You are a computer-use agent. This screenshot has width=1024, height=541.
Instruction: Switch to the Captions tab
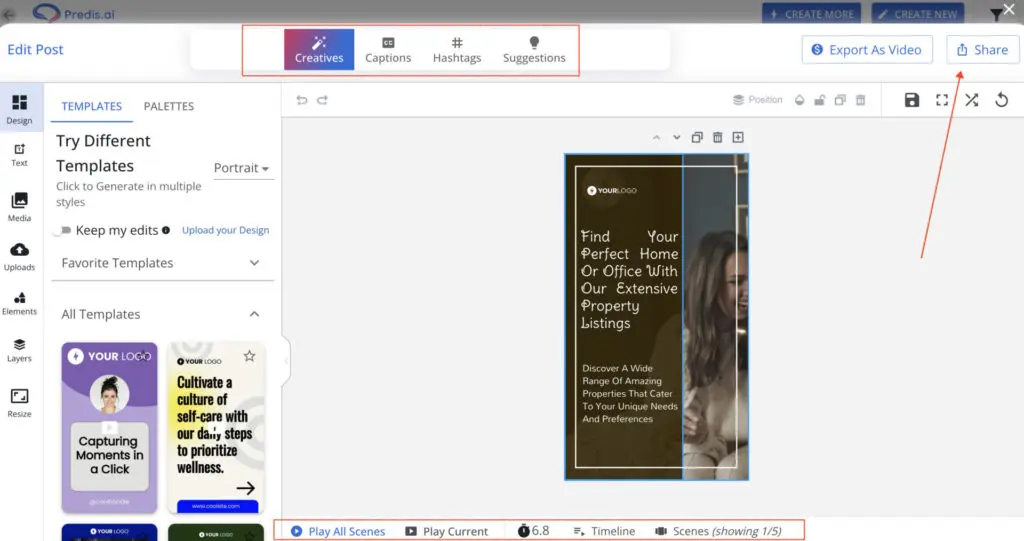[x=388, y=50]
